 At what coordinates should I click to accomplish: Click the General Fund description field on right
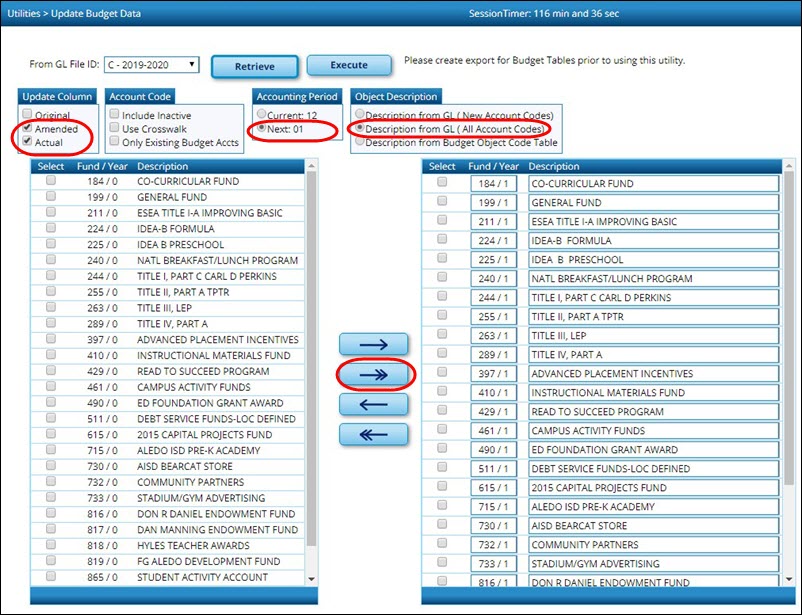(x=653, y=203)
